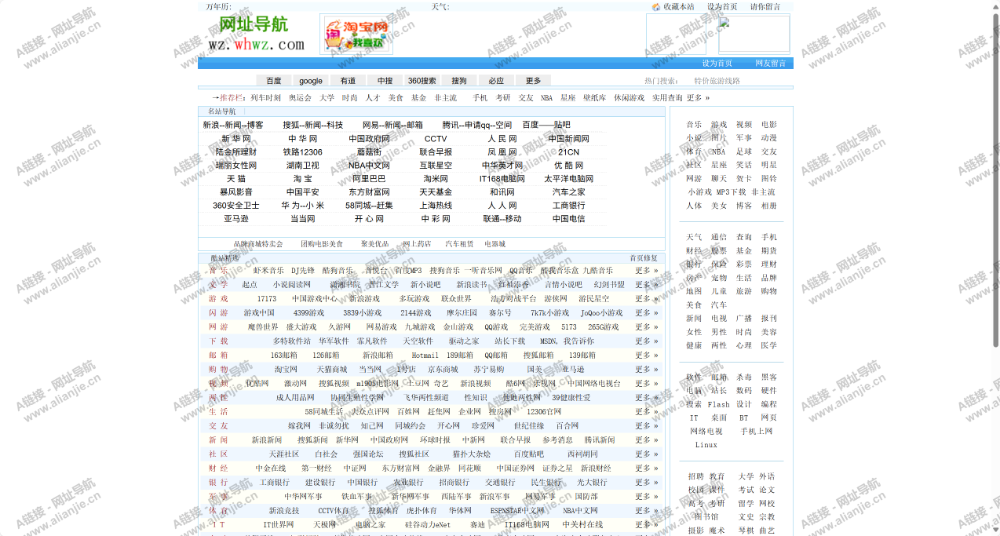
Task: Open 壁纸库 in the recommended bar
Action: pyautogui.click(x=594, y=98)
